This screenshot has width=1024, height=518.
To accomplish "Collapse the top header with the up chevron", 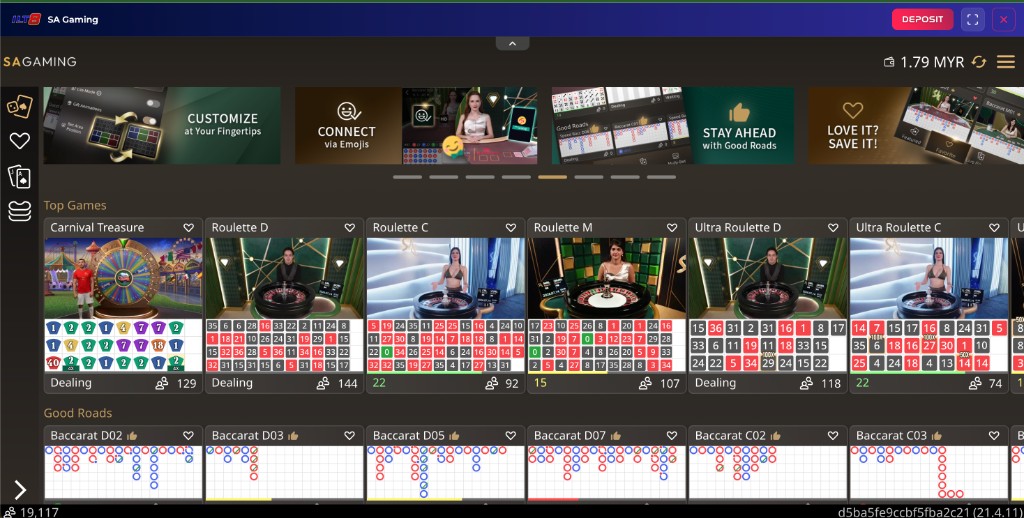I will click(513, 44).
